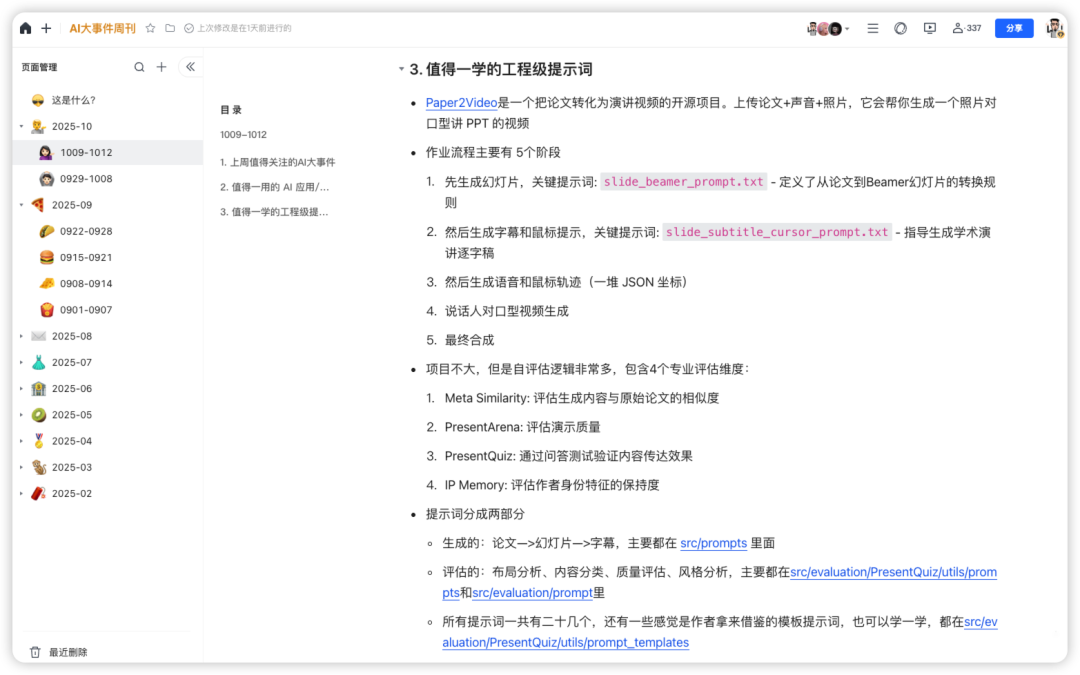Viewport: 1080px width, 675px height.
Task: Click the blue Share button
Action: click(x=1013, y=28)
